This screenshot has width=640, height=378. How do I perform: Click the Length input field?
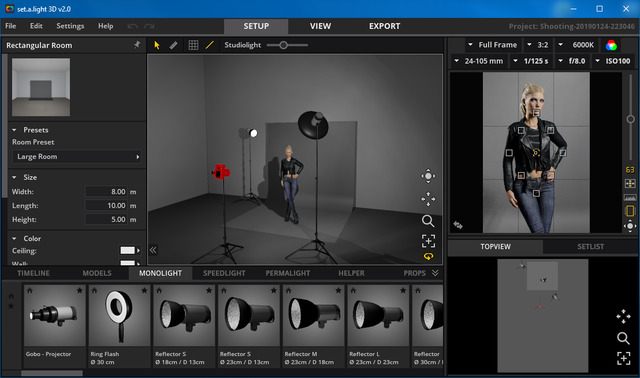(107, 205)
